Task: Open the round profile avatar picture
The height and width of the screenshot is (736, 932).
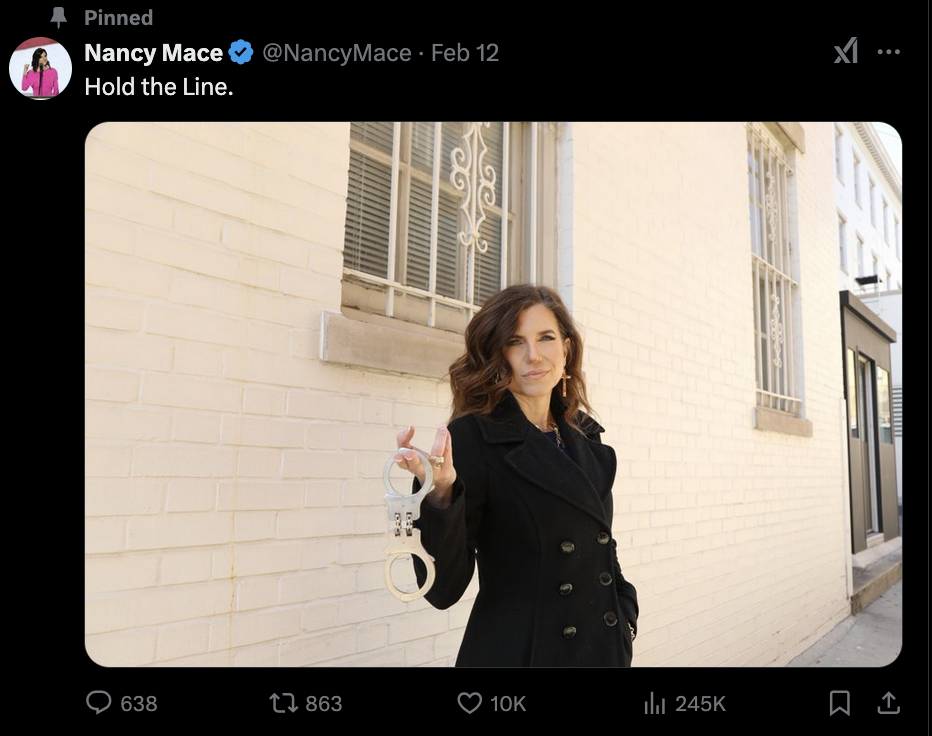Action: click(x=41, y=69)
